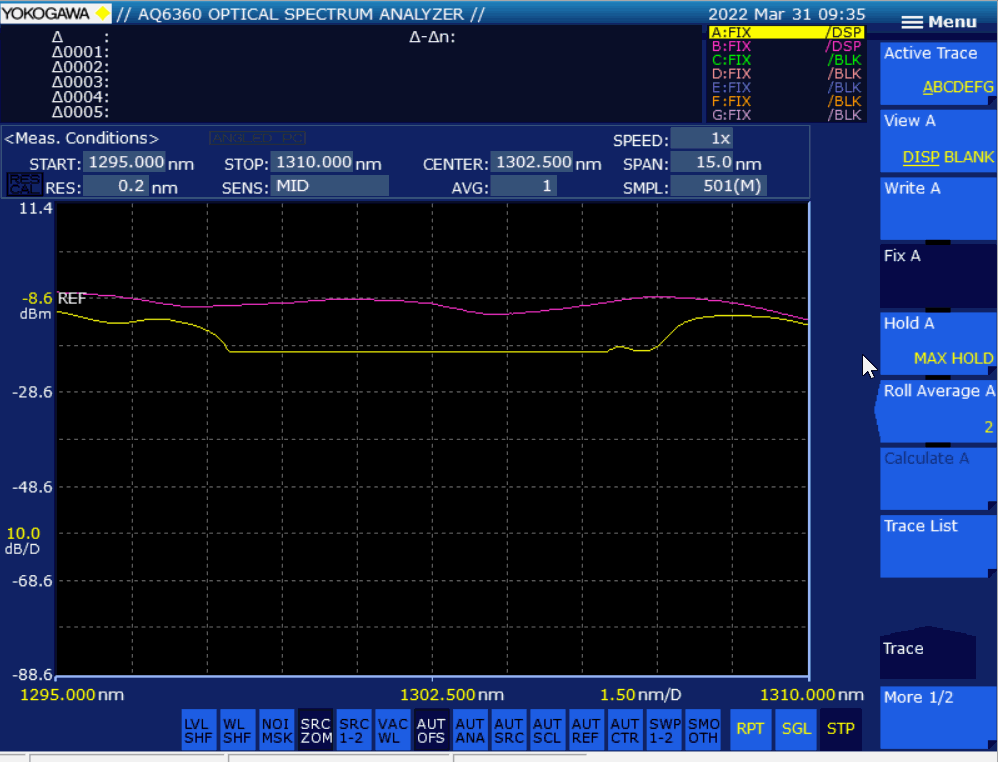Screen dimensions: 998x762
Task: Toggle the View A DISP/BLANK softkey
Action: tap(938, 141)
